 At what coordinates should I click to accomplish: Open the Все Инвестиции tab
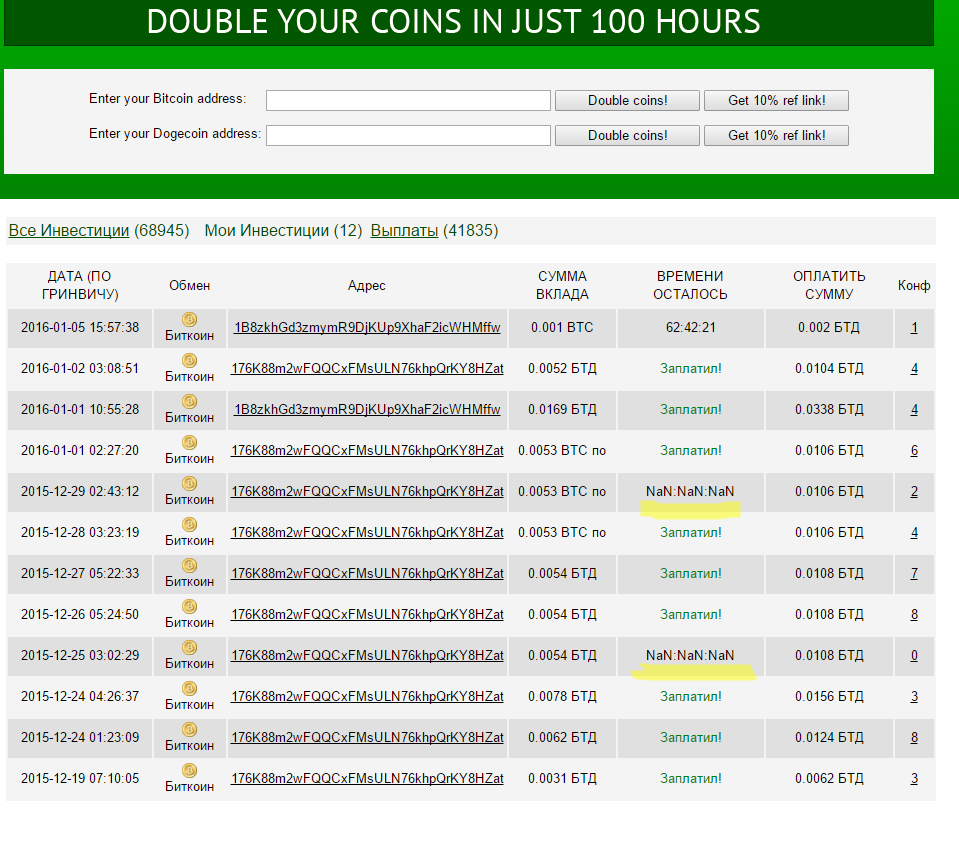pos(69,231)
